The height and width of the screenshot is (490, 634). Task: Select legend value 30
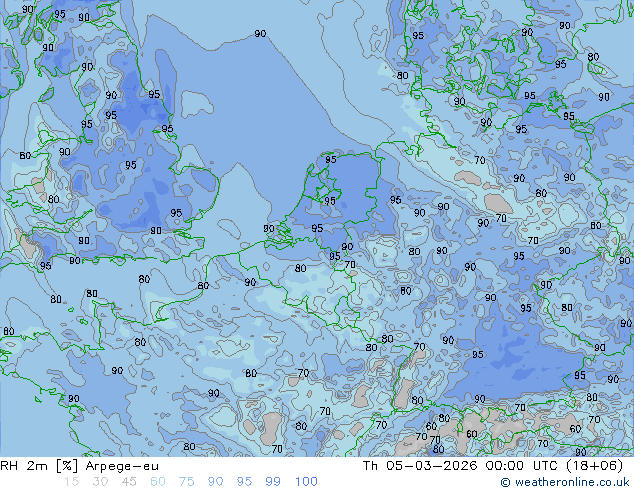pos(100,482)
